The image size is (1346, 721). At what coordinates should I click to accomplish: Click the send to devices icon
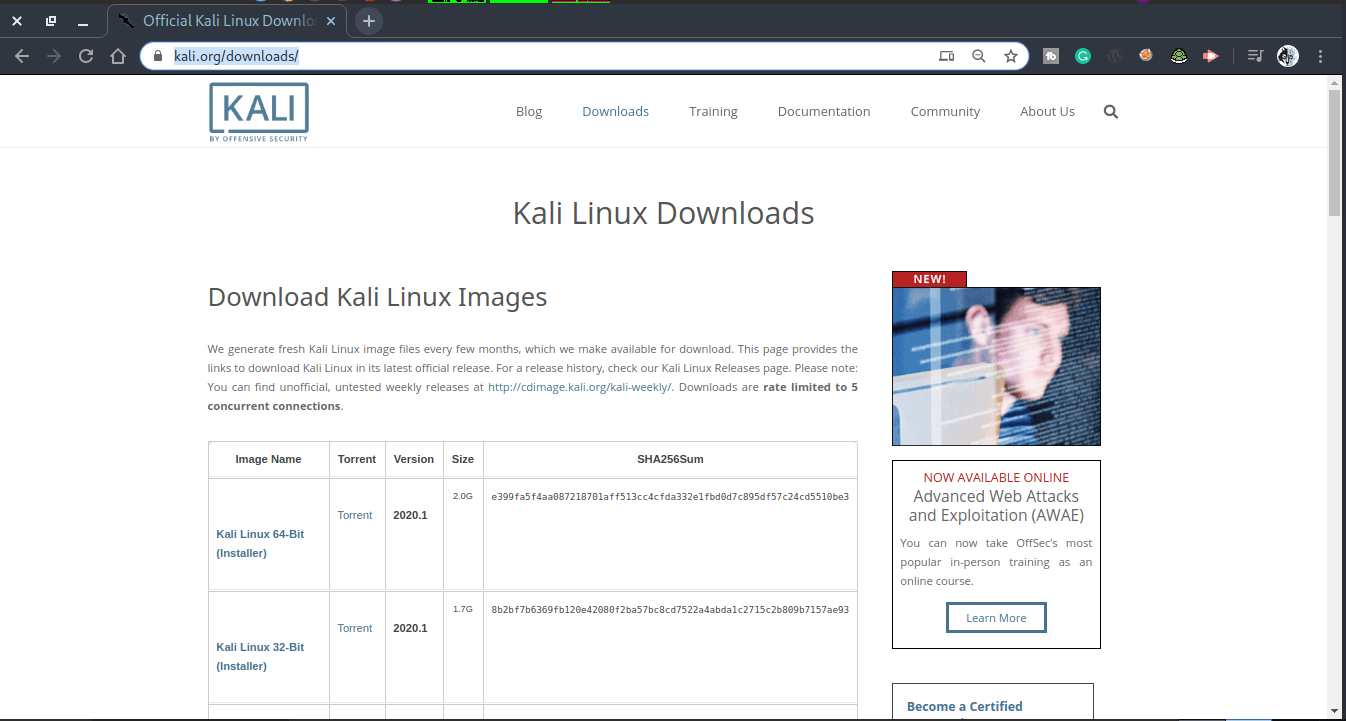pos(946,56)
